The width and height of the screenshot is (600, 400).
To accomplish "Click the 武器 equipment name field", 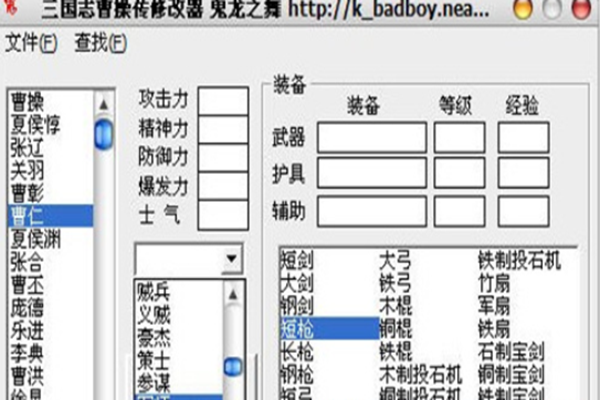I will [371, 137].
